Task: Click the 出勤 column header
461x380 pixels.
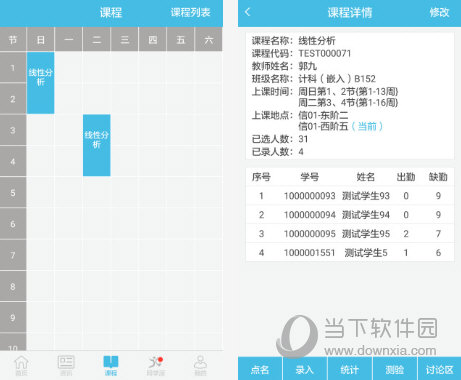Action: [406, 176]
